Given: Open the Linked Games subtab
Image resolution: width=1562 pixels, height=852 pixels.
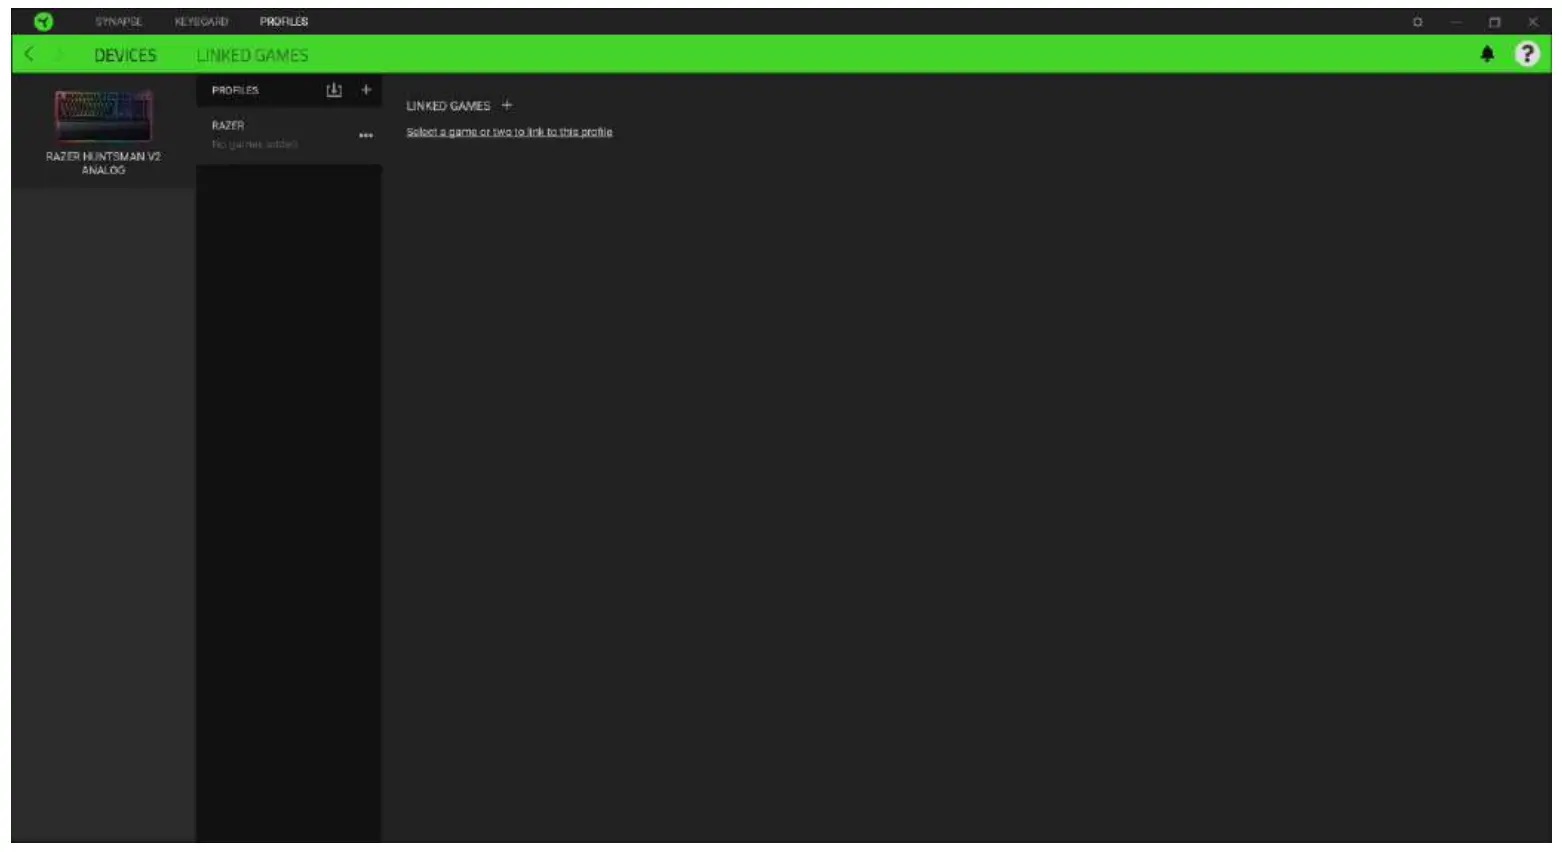Looking at the screenshot, I should pyautogui.click(x=252, y=55).
